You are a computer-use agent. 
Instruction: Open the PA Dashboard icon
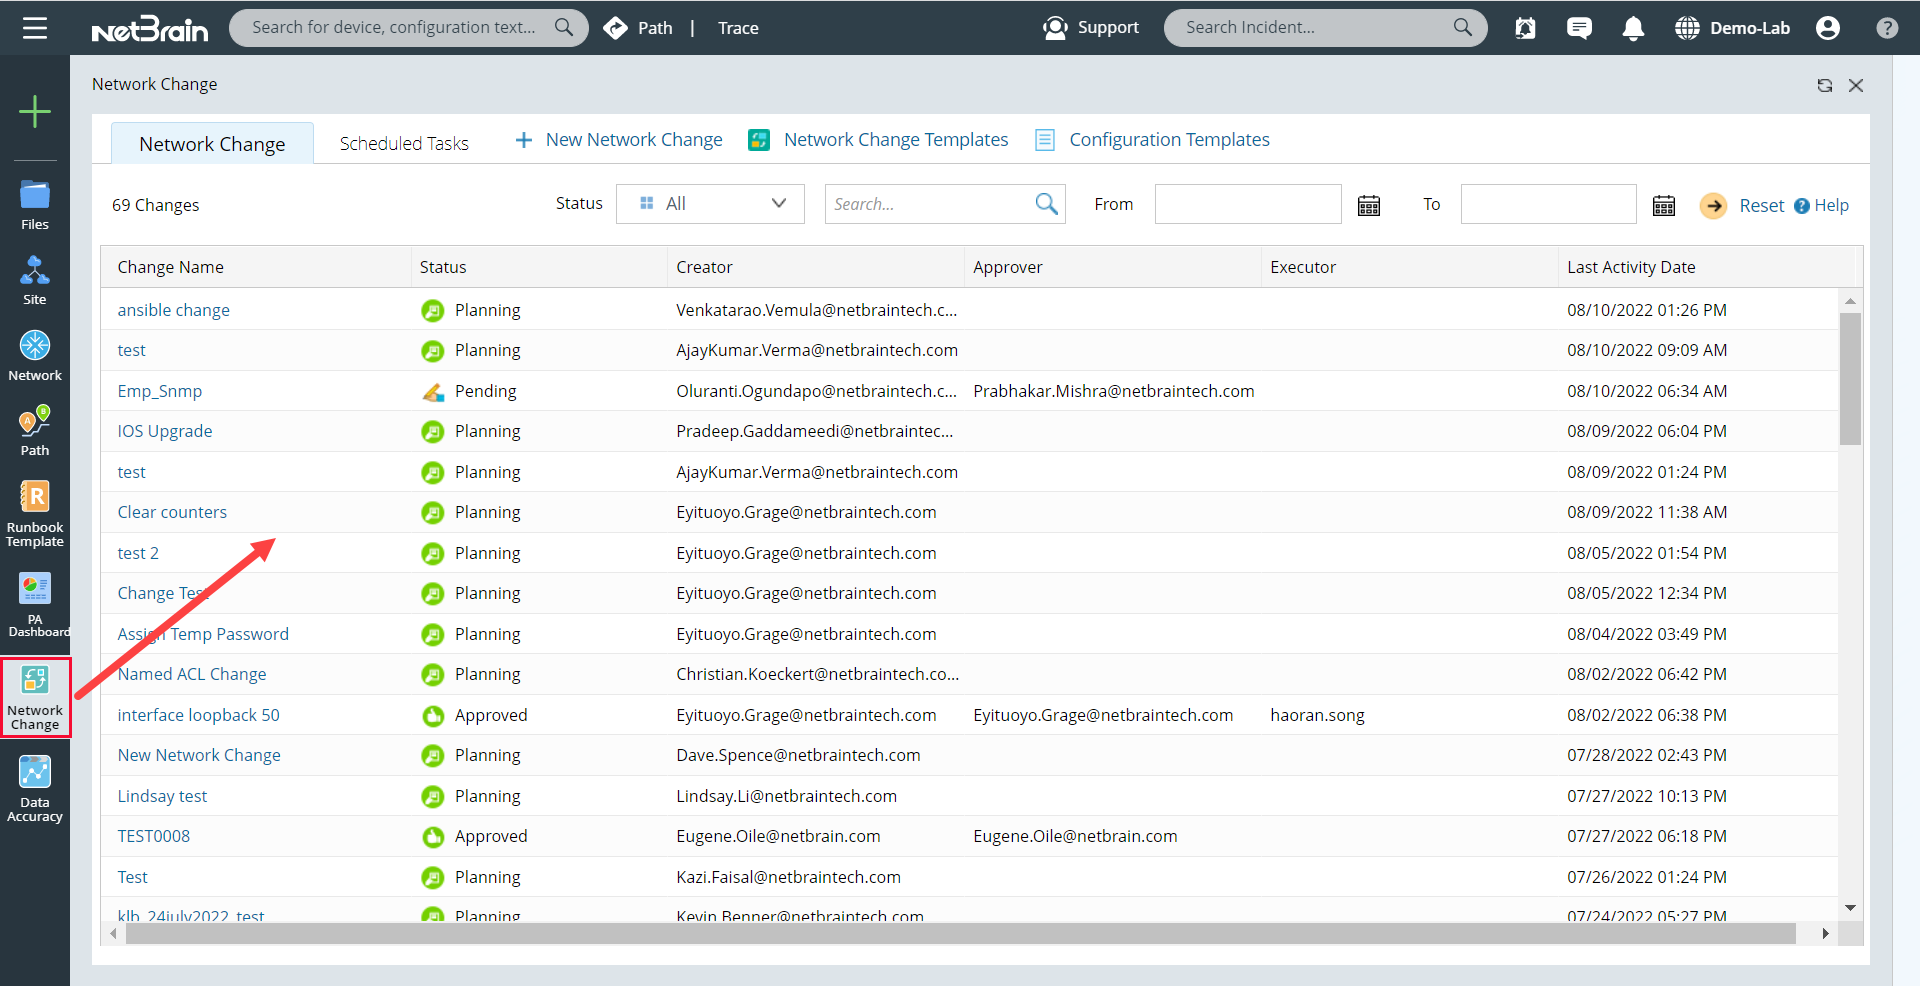pyautogui.click(x=35, y=604)
